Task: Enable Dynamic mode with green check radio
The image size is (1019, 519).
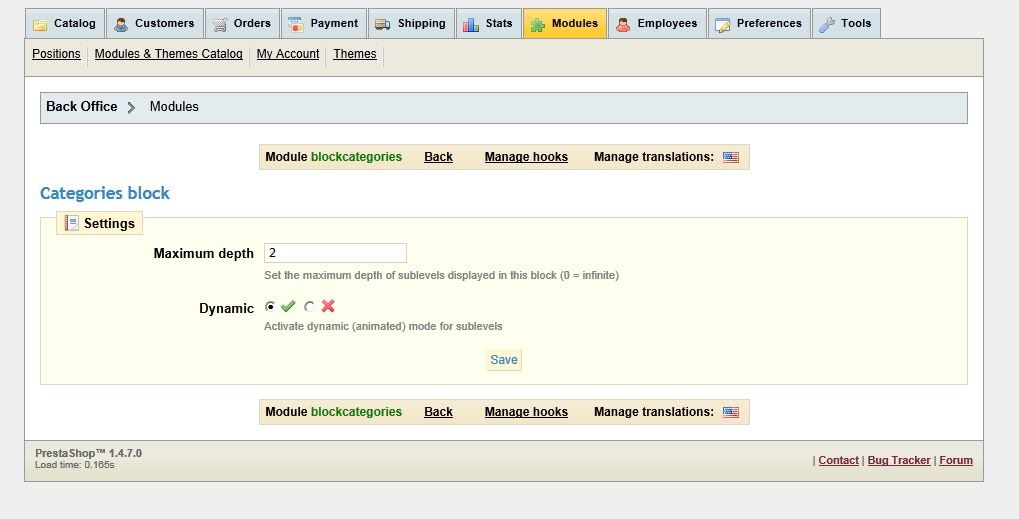Action: [x=270, y=307]
